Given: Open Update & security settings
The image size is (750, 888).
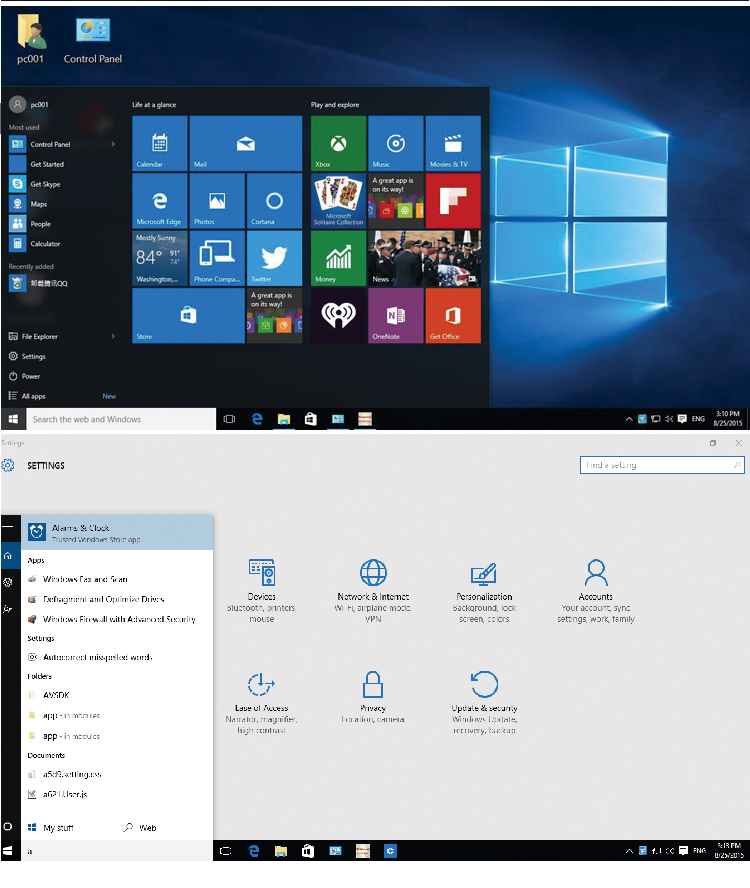Looking at the screenshot, I should (484, 703).
